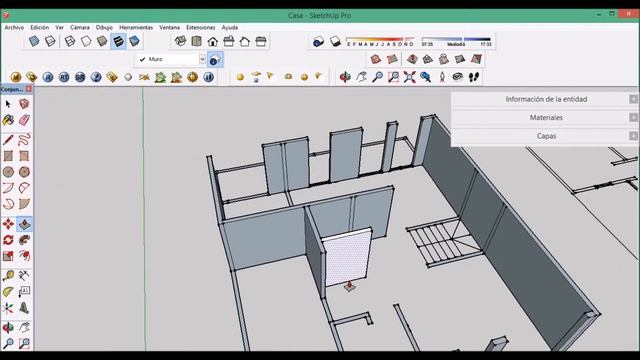This screenshot has height=360, width=640.
Task: Pick the Scale tool
Action: pos(8,256)
